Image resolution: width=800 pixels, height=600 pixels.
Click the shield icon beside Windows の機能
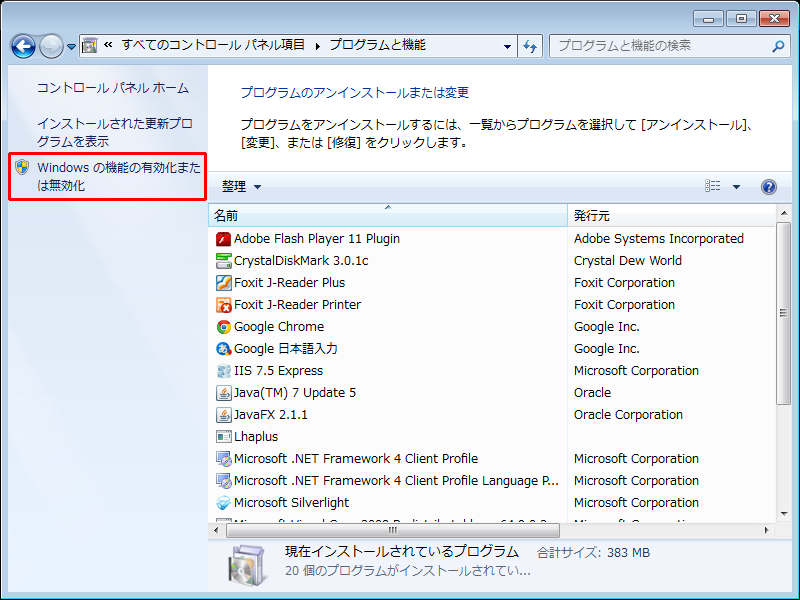(22, 167)
